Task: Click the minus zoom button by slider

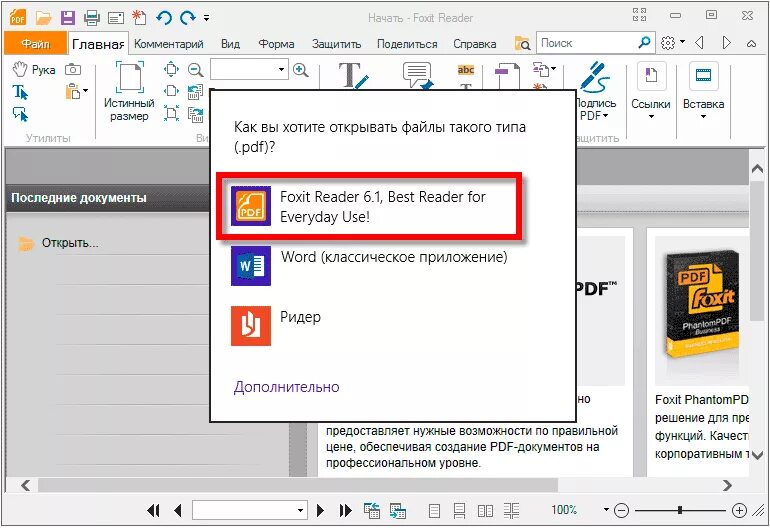Action: [x=621, y=511]
